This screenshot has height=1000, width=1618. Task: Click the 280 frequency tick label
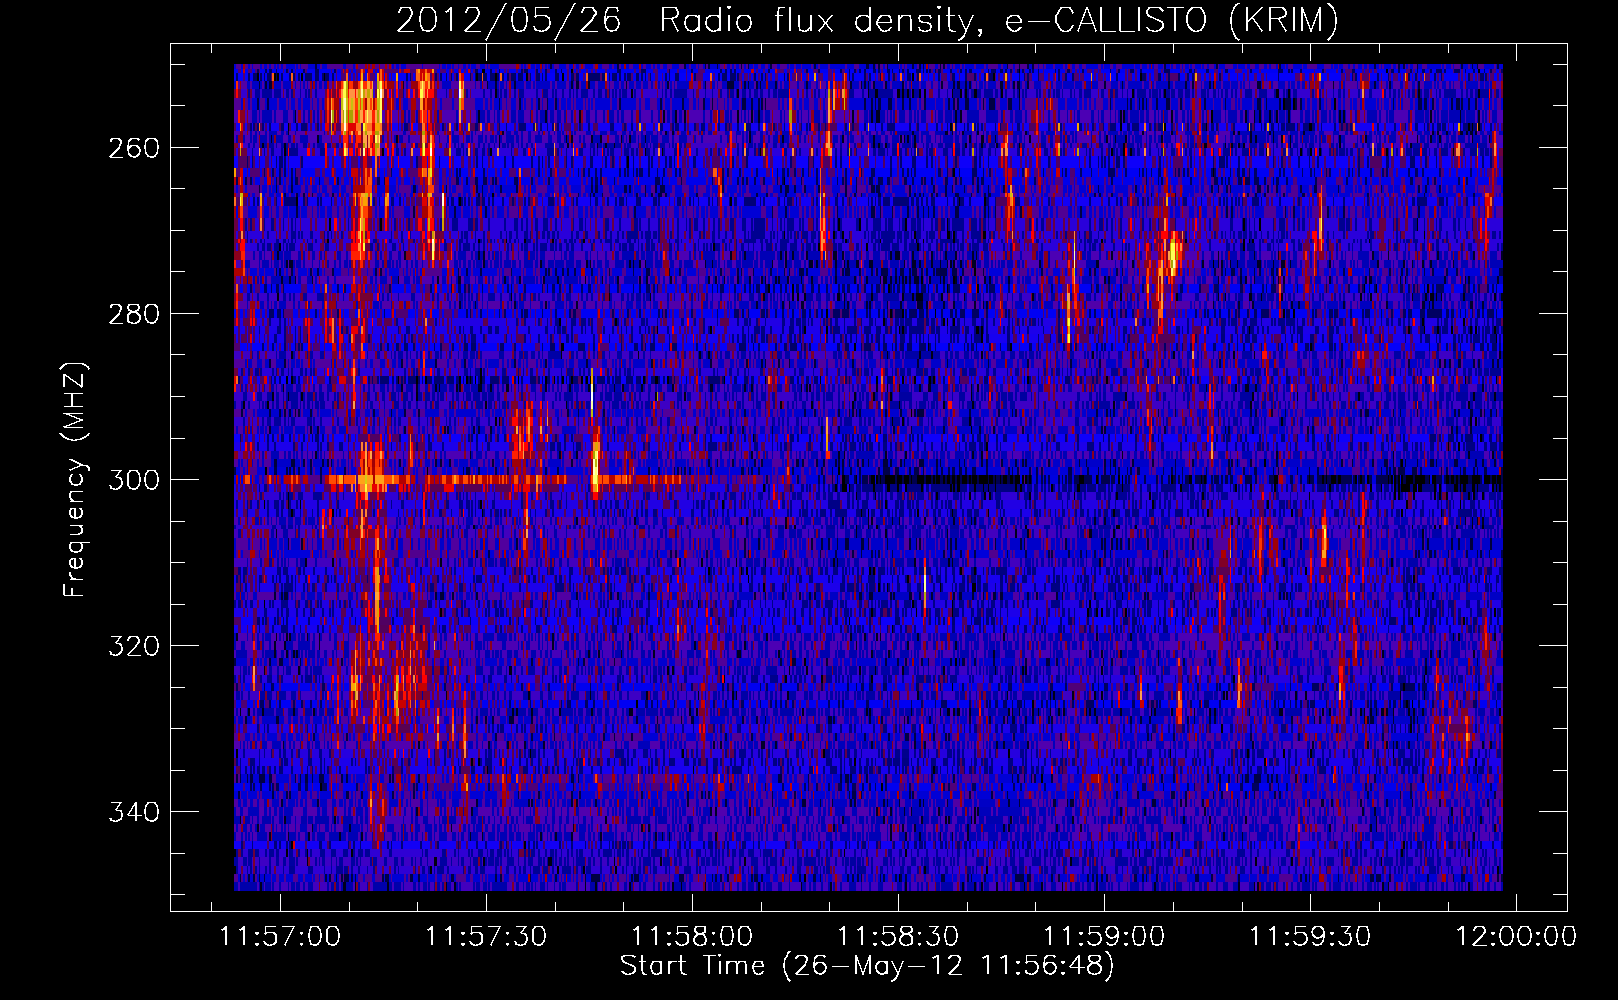[x=133, y=314]
